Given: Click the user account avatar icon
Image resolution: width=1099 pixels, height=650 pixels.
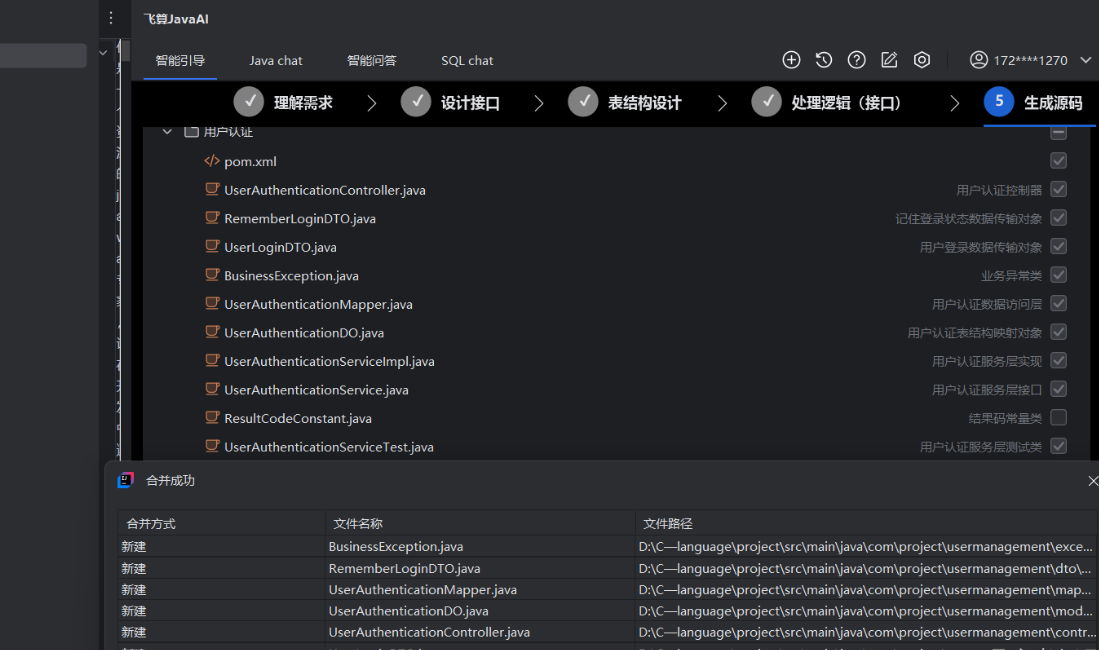Looking at the screenshot, I should click(x=979, y=60).
